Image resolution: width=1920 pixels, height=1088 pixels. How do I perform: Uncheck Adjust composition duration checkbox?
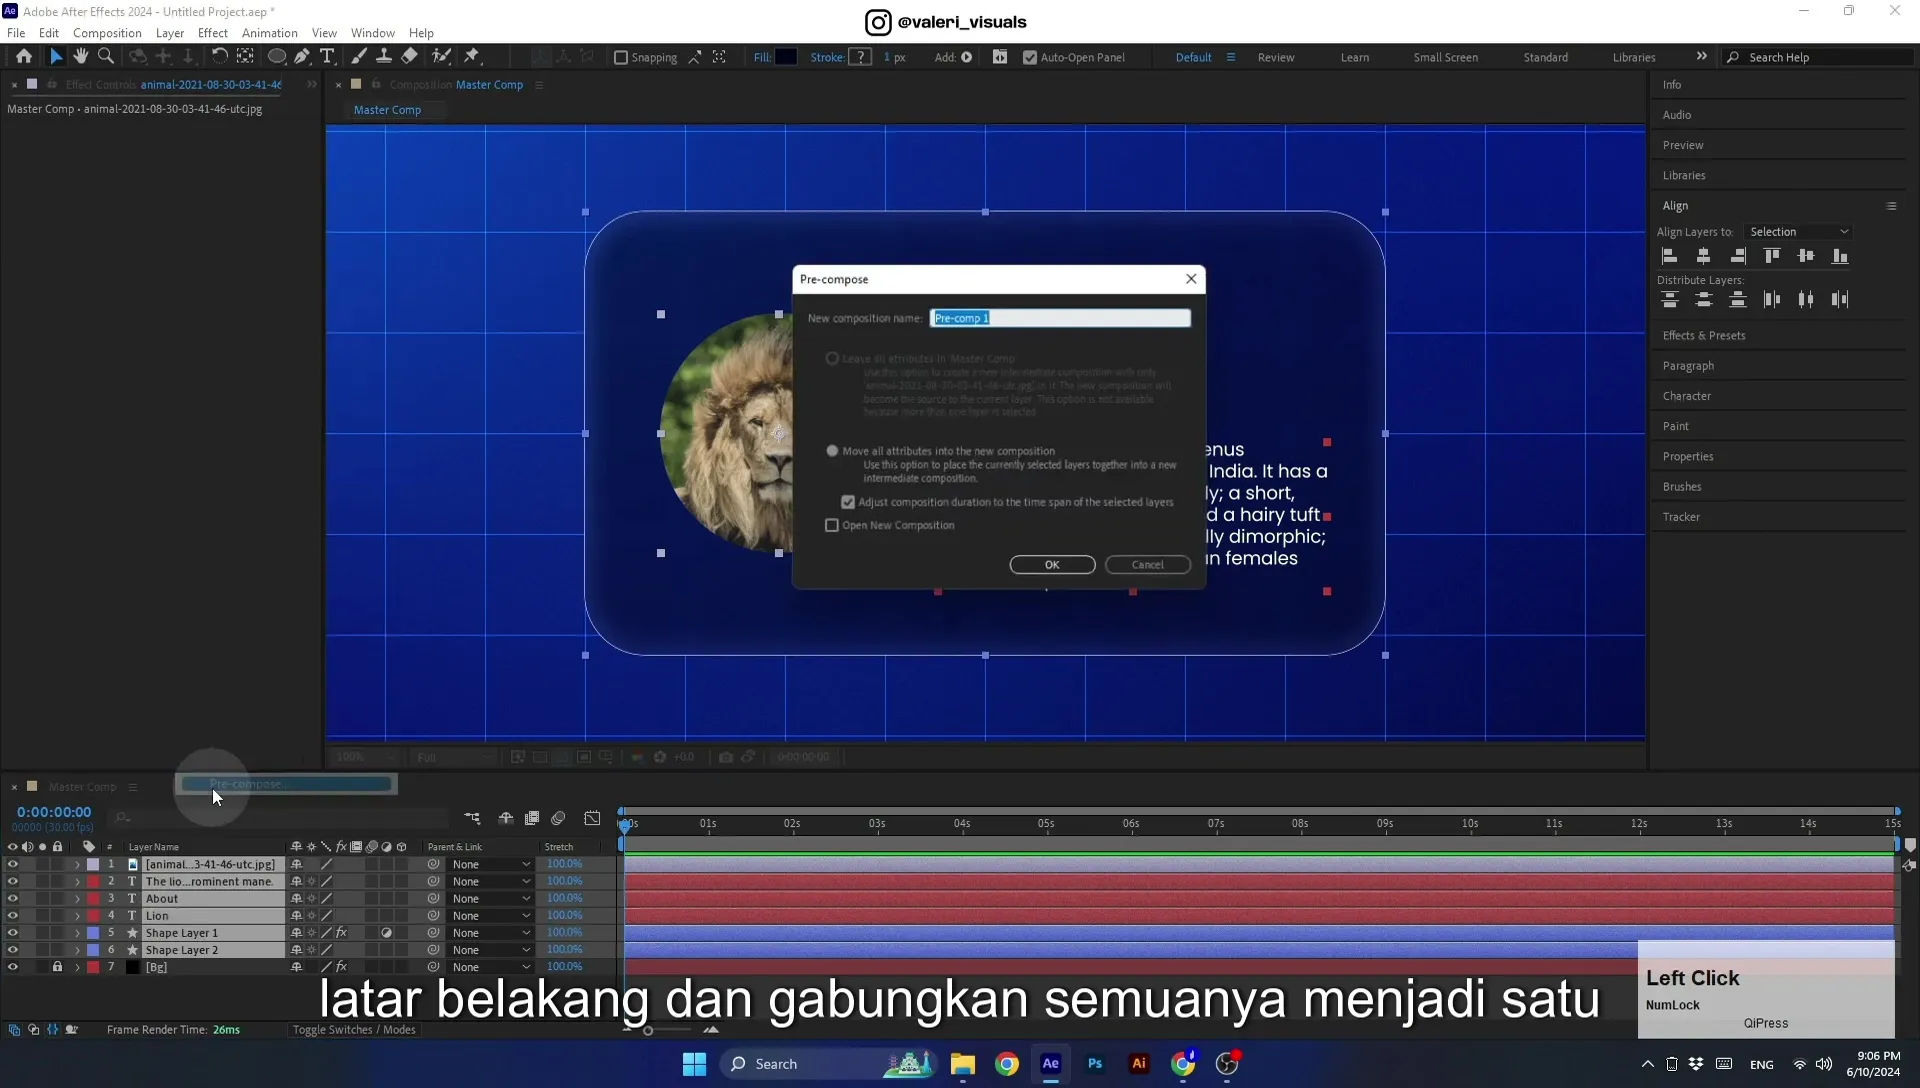coord(848,502)
